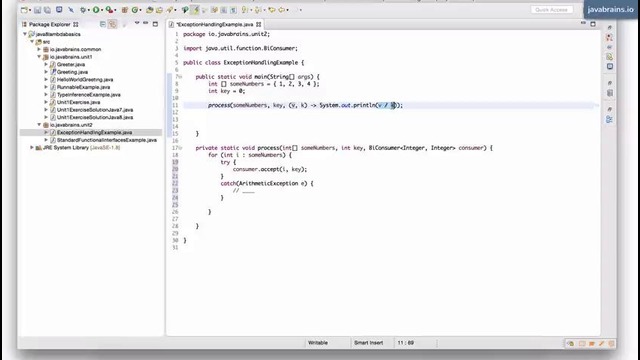The image size is (640, 360).
Task: Select Greeting.java in Package Explorer
Action: coord(72,72)
